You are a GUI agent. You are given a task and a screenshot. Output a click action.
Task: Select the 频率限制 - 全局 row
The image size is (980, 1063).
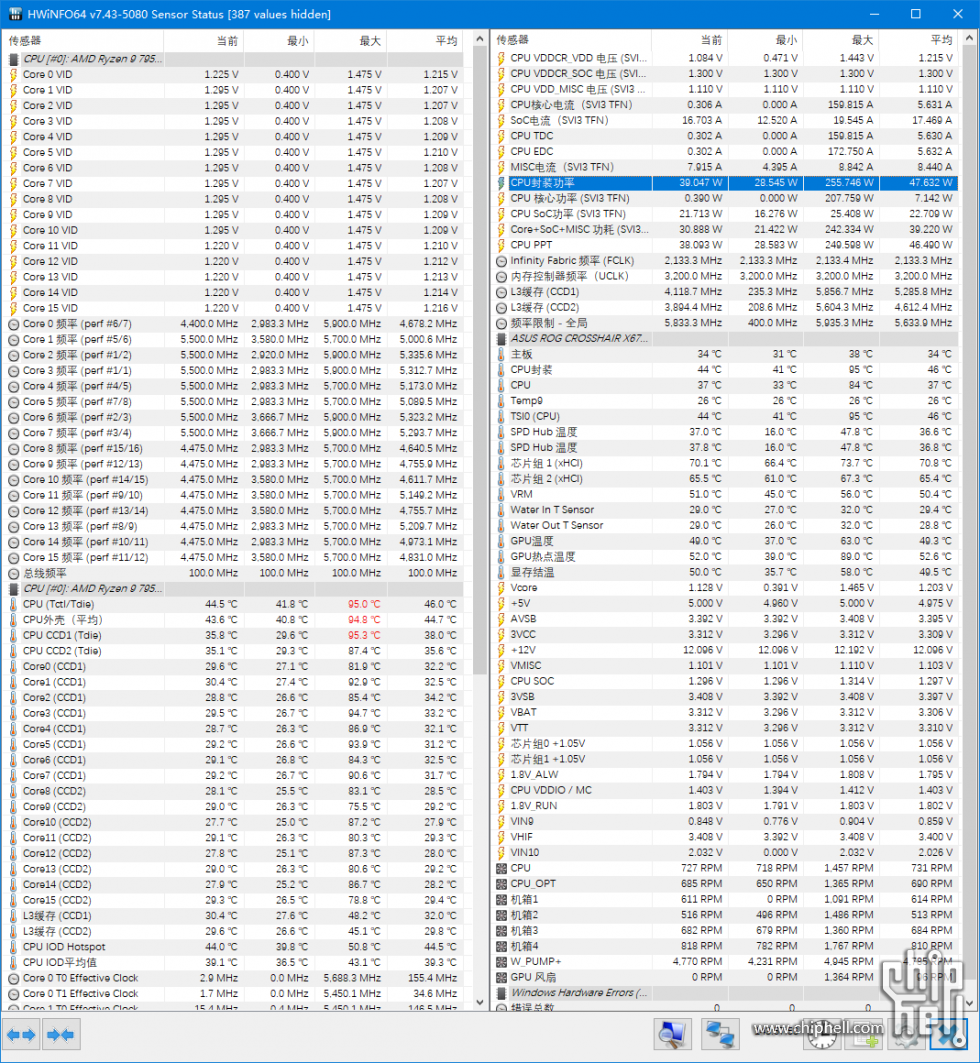point(725,323)
